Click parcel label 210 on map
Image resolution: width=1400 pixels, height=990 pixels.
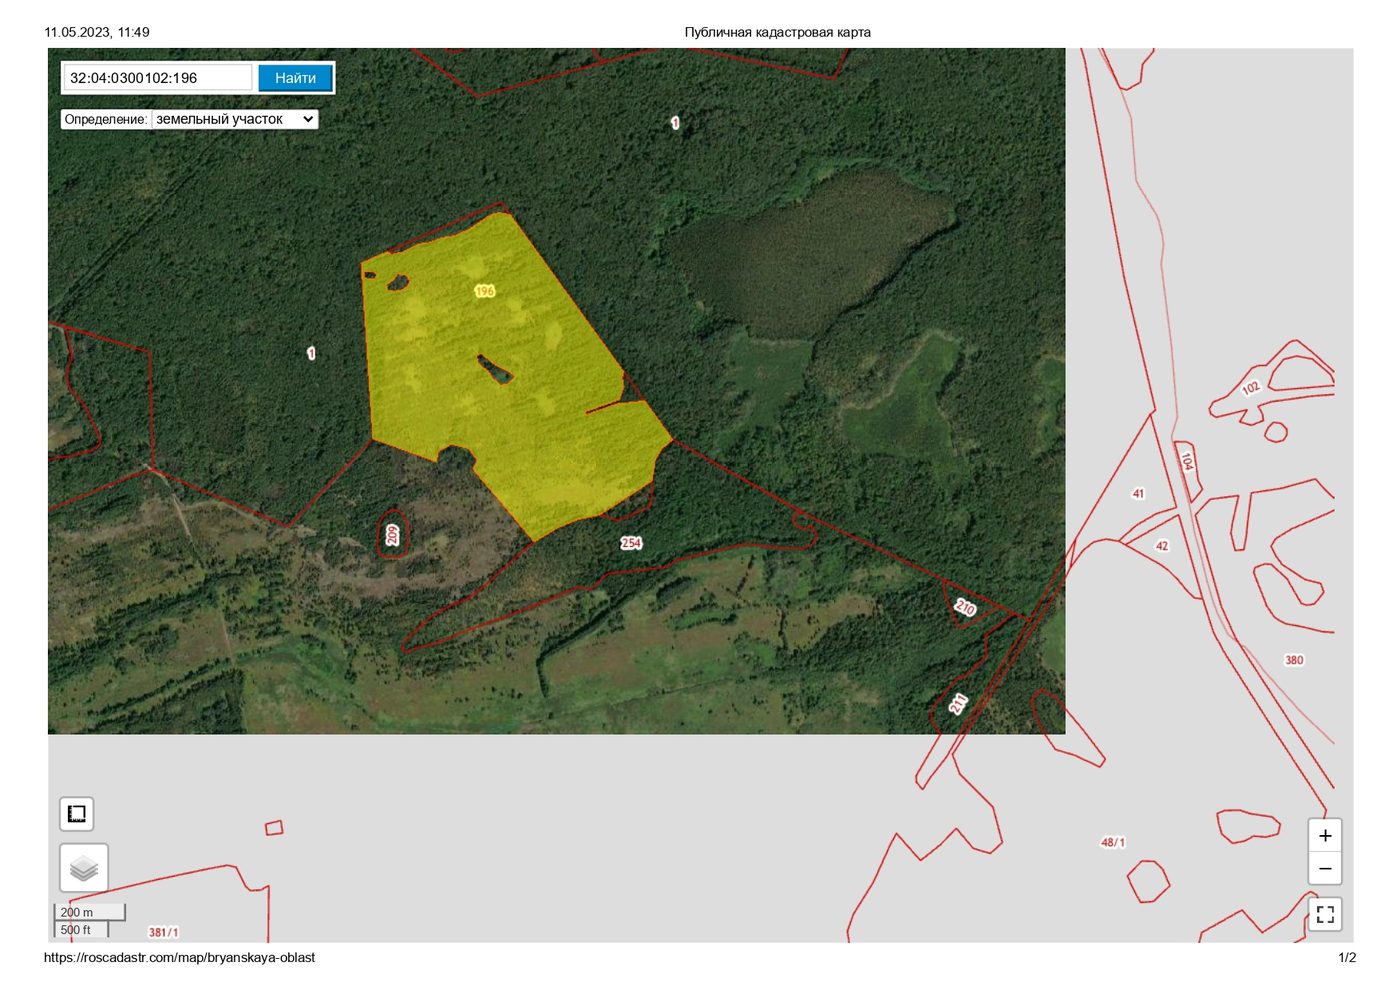(x=965, y=607)
